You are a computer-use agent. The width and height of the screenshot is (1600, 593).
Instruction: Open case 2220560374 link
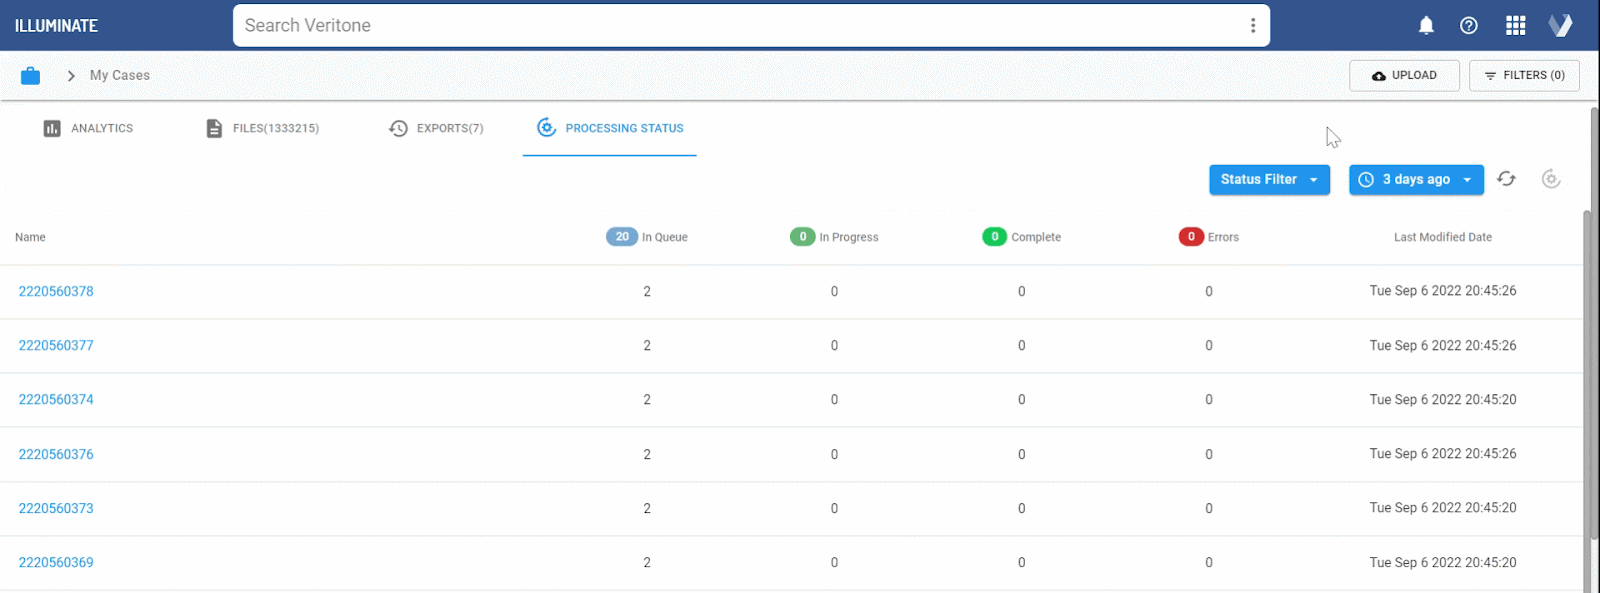pos(56,399)
